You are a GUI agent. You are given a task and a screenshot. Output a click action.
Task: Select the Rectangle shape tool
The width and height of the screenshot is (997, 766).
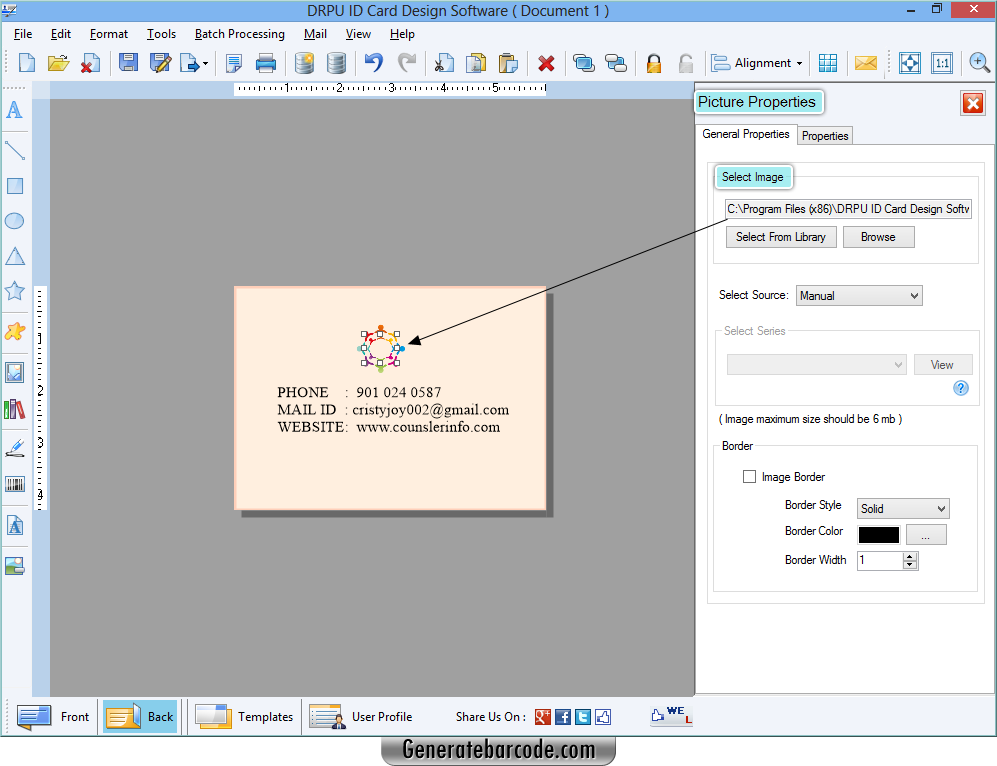(14, 185)
